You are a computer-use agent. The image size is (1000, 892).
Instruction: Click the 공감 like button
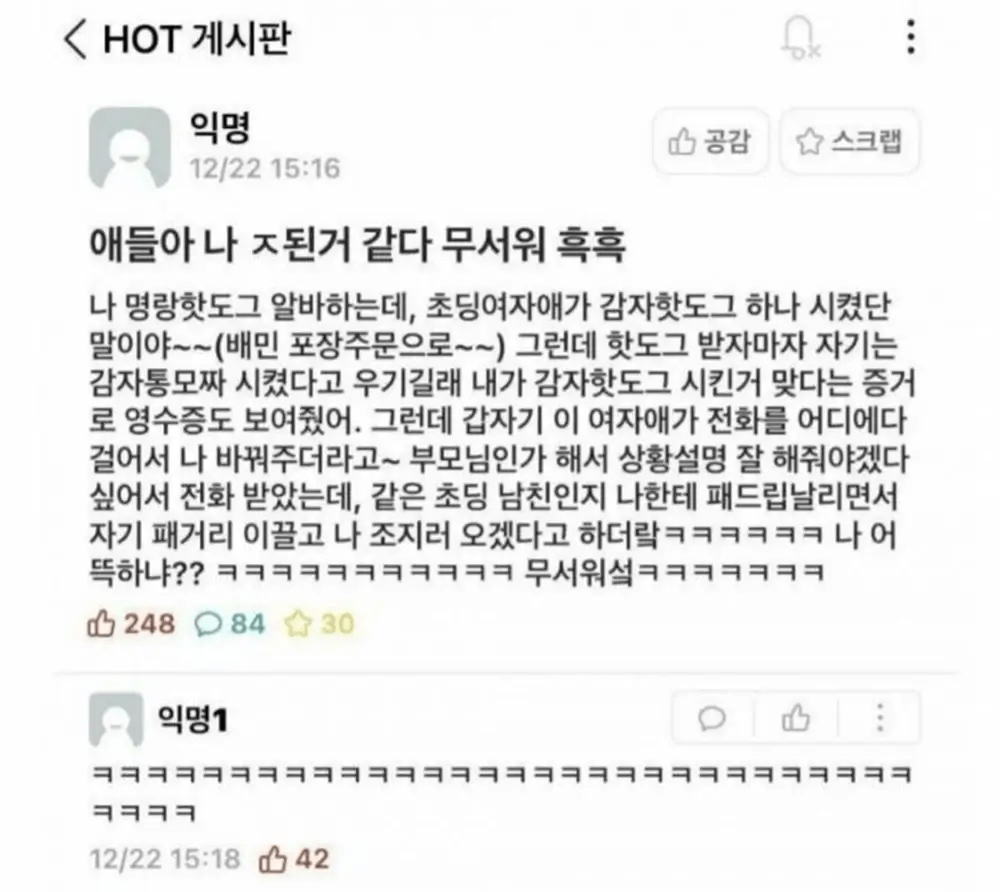(x=710, y=142)
